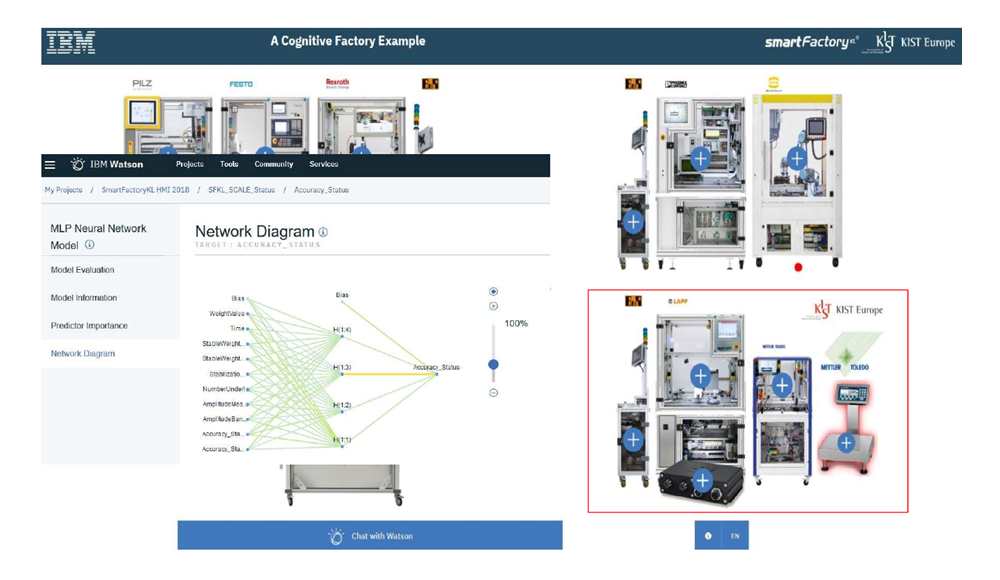The width and height of the screenshot is (1000, 580).
Task: Open the plus marker on the LAPP module
Action: pos(700,376)
